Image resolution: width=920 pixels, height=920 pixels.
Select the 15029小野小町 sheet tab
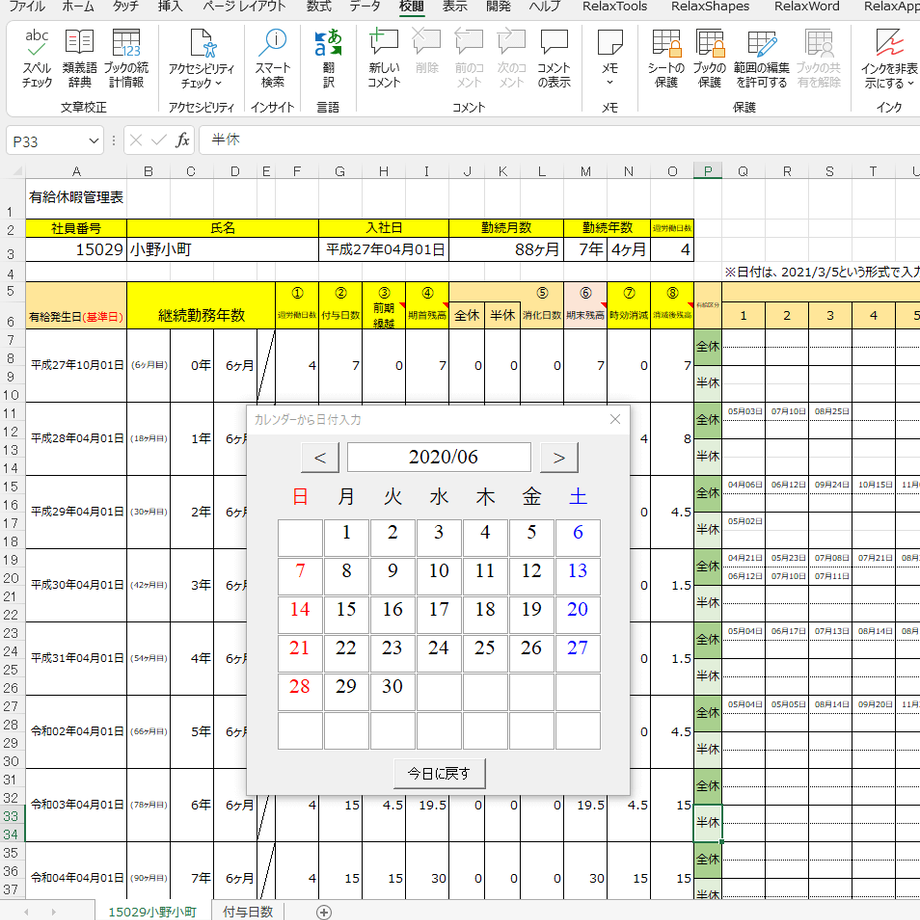(x=153, y=912)
